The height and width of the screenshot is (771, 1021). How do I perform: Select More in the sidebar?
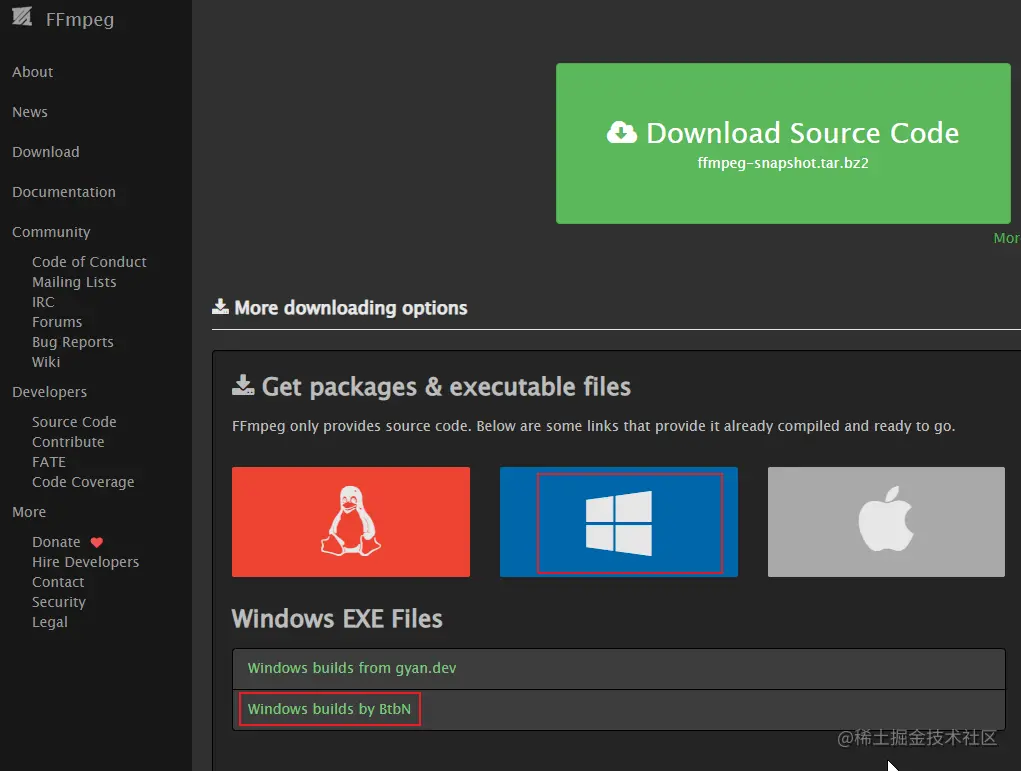point(29,512)
